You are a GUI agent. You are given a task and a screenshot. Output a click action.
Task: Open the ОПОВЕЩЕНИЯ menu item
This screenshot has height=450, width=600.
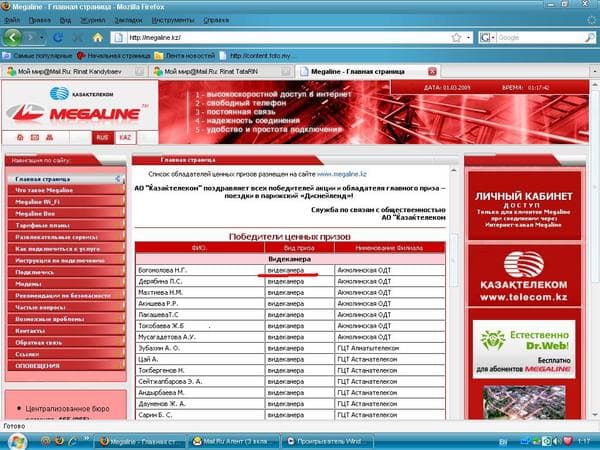[x=66, y=366]
